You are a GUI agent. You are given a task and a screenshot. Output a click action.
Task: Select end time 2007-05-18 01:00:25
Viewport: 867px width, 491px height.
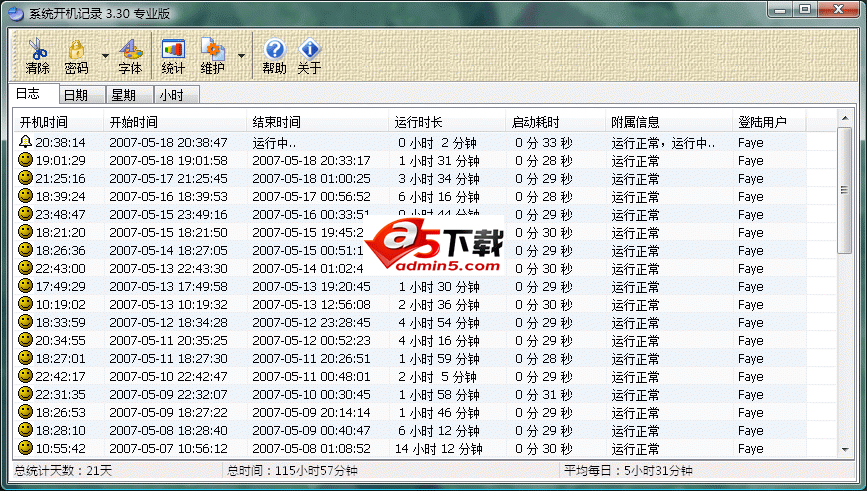311,179
